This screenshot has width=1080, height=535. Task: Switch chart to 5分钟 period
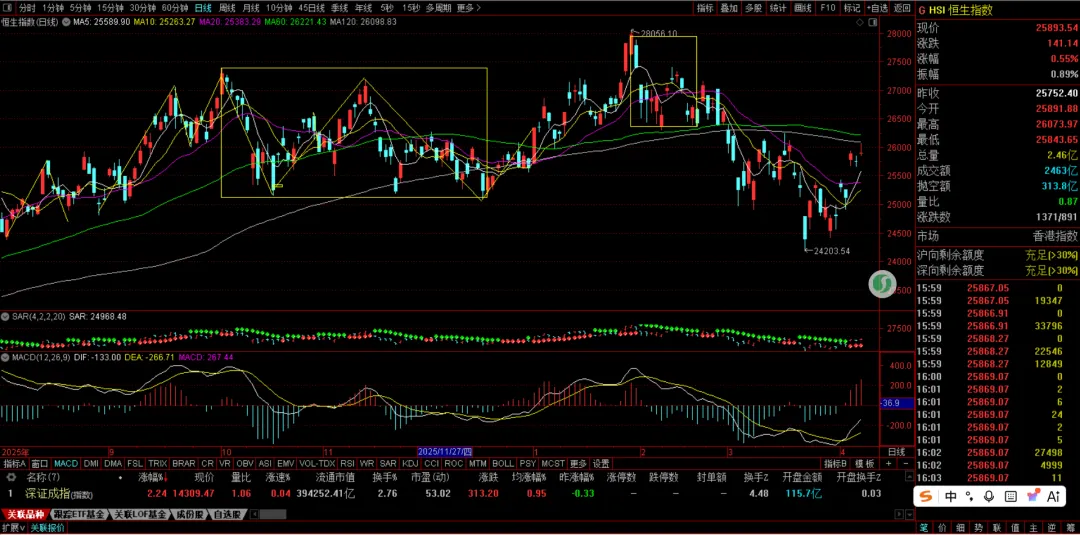pyautogui.click(x=81, y=8)
